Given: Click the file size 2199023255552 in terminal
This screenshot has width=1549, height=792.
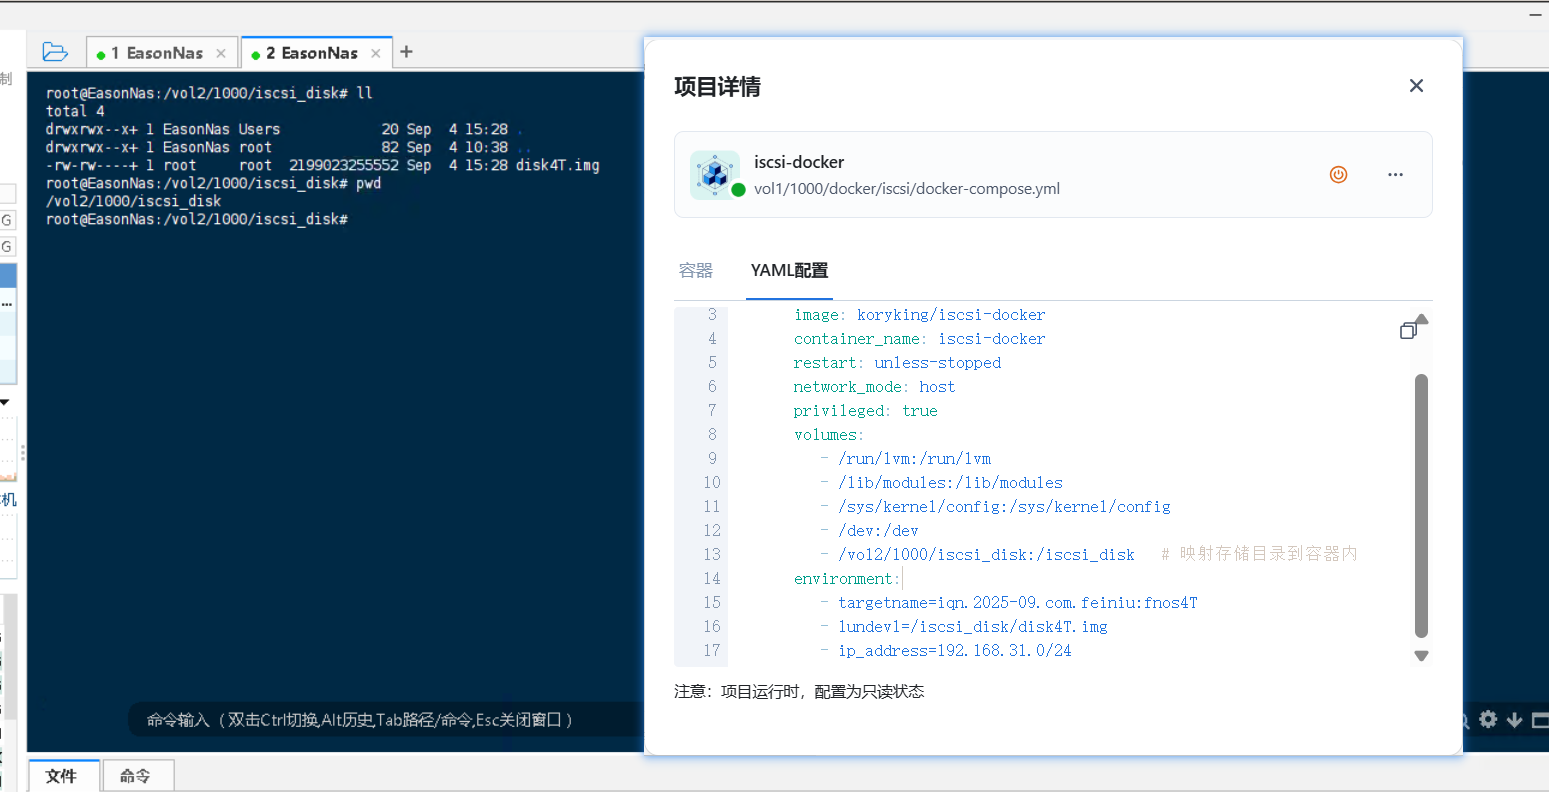Looking at the screenshot, I should (344, 165).
